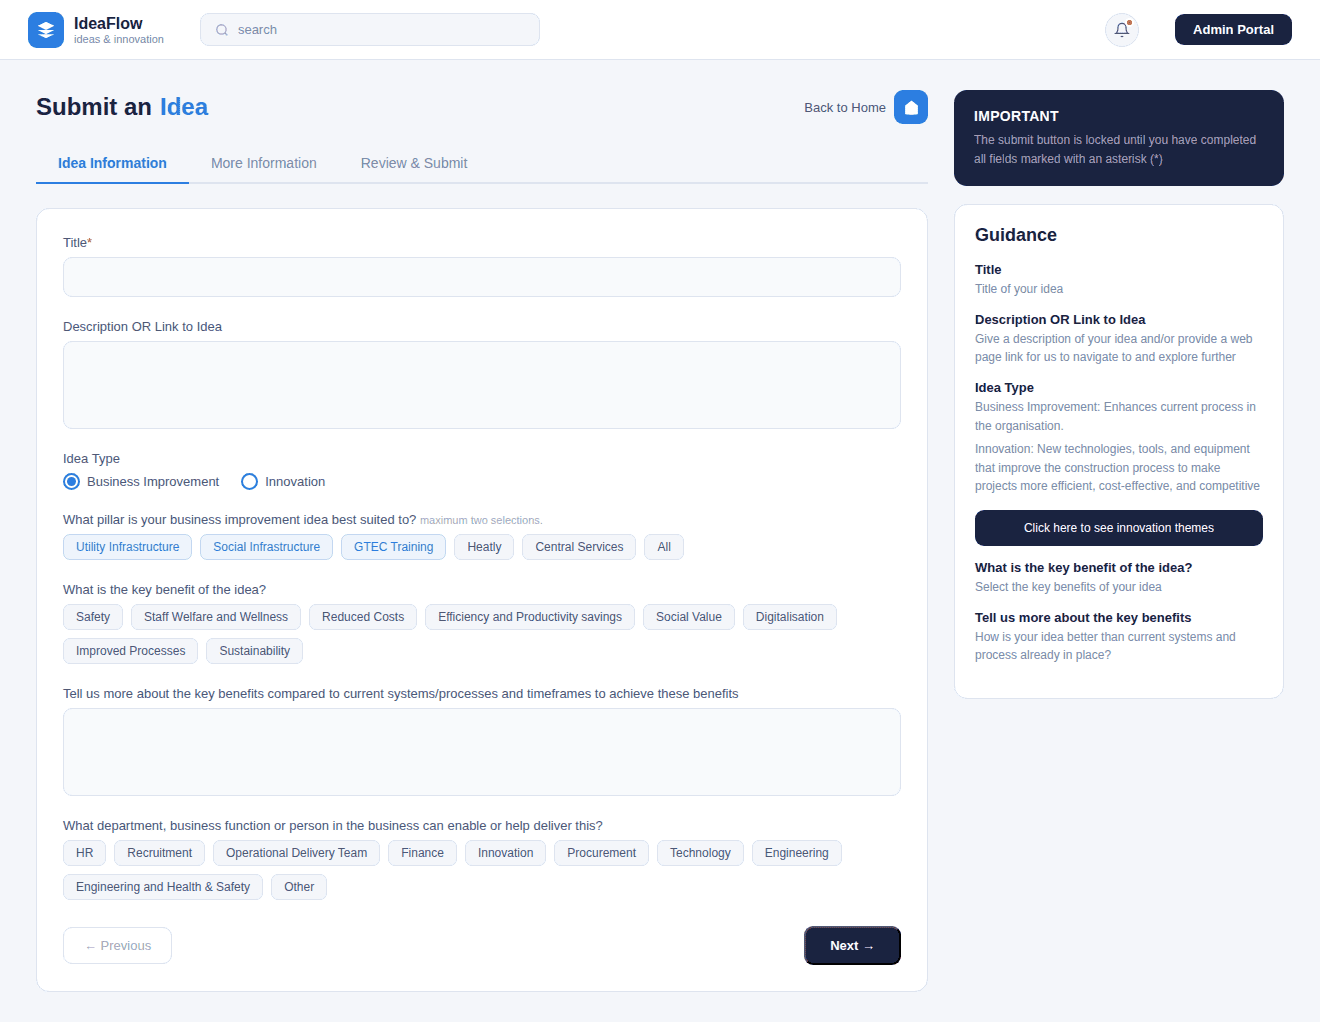Image resolution: width=1320 pixels, height=1022 pixels.
Task: Deselect the GTEC Training pillar chip
Action: [393, 547]
